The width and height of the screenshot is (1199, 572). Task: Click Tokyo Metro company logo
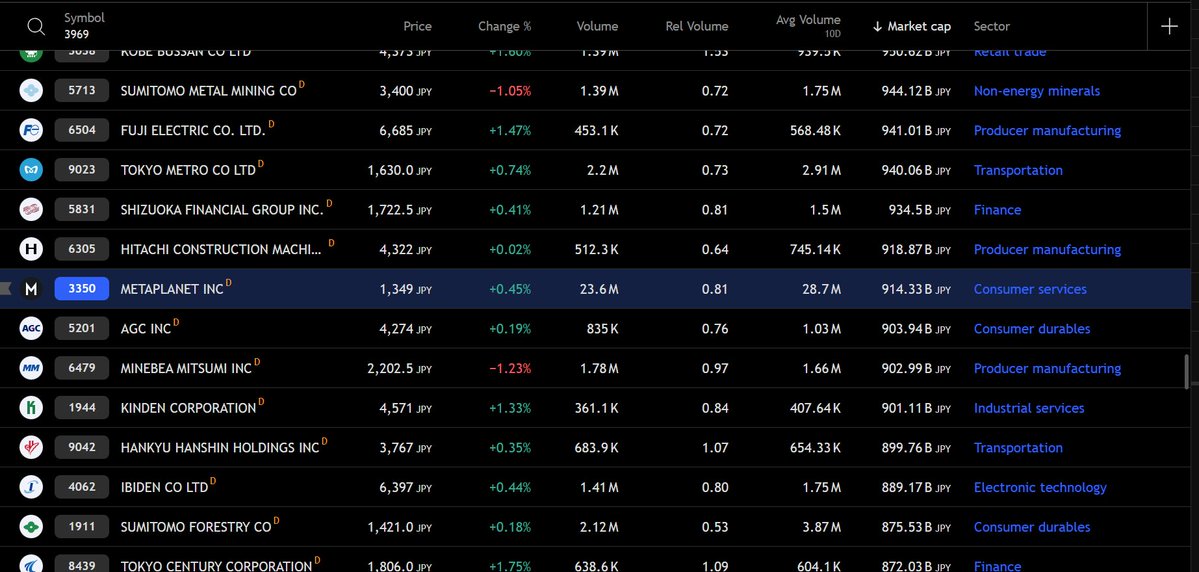click(31, 171)
